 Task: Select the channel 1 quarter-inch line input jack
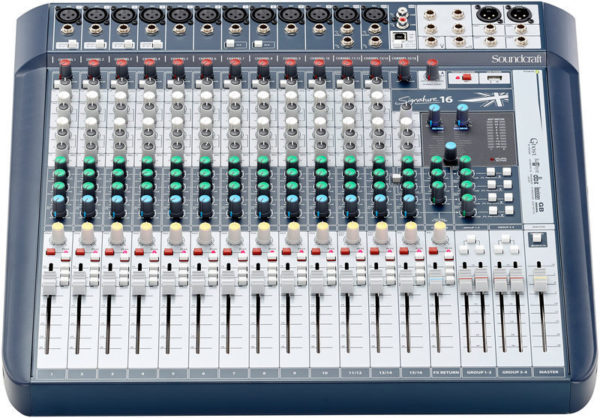tap(67, 29)
